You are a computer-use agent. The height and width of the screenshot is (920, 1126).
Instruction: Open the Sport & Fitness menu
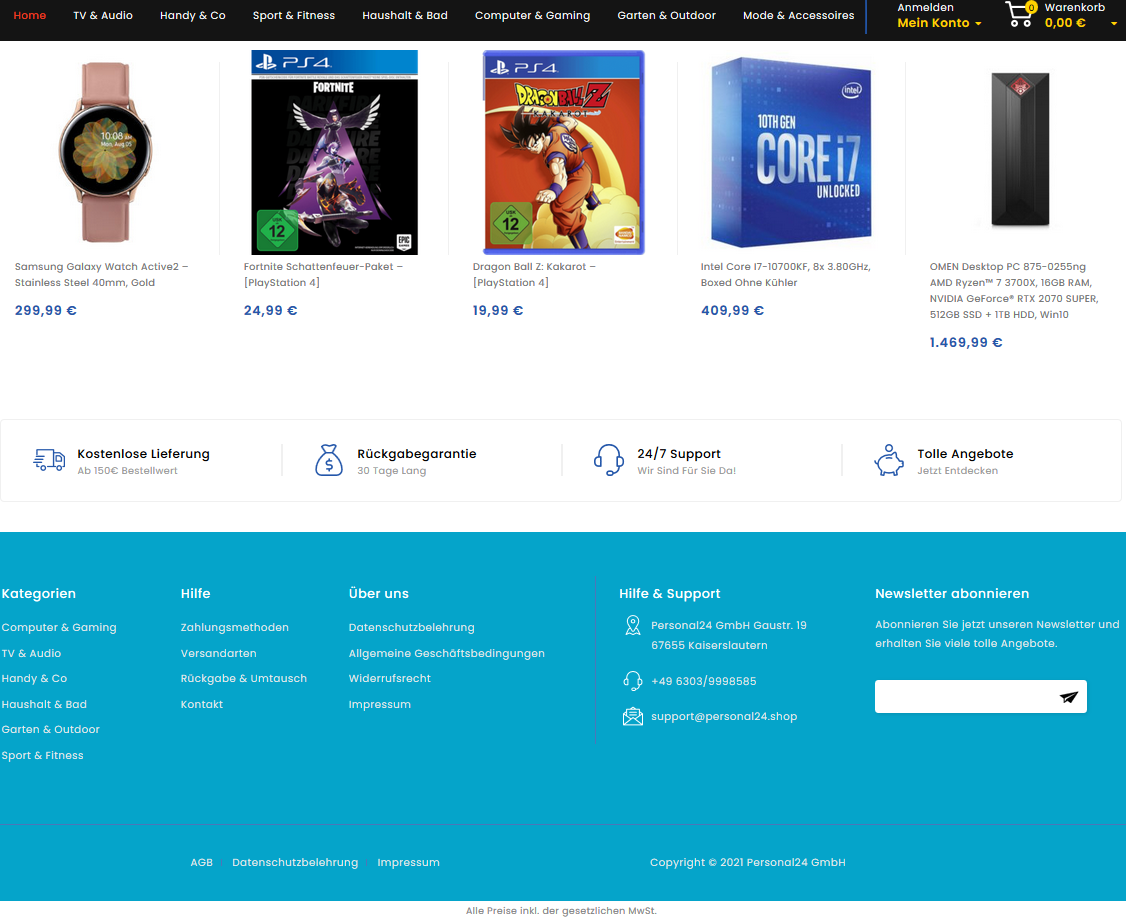point(294,15)
